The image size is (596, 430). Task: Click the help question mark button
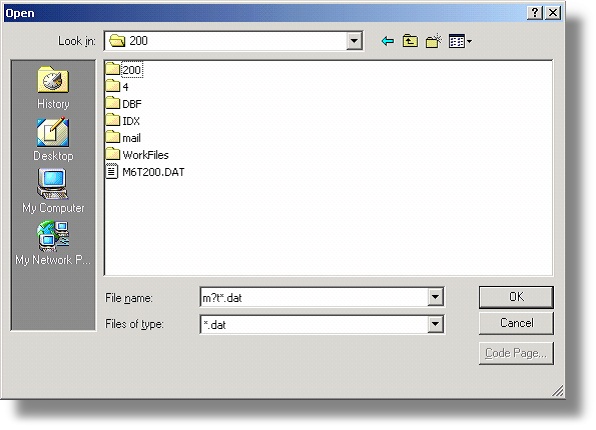pos(535,13)
